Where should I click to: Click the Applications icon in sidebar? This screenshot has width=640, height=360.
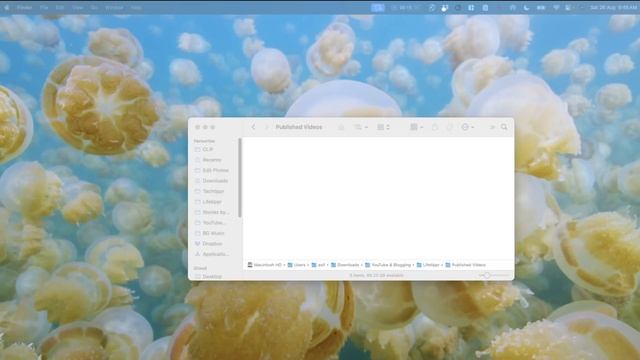pyautogui.click(x=198, y=254)
